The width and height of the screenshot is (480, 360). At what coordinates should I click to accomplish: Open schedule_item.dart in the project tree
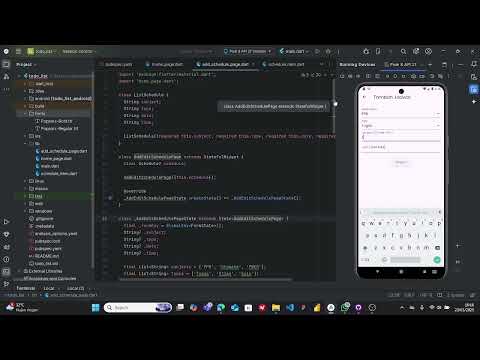pos(56,174)
